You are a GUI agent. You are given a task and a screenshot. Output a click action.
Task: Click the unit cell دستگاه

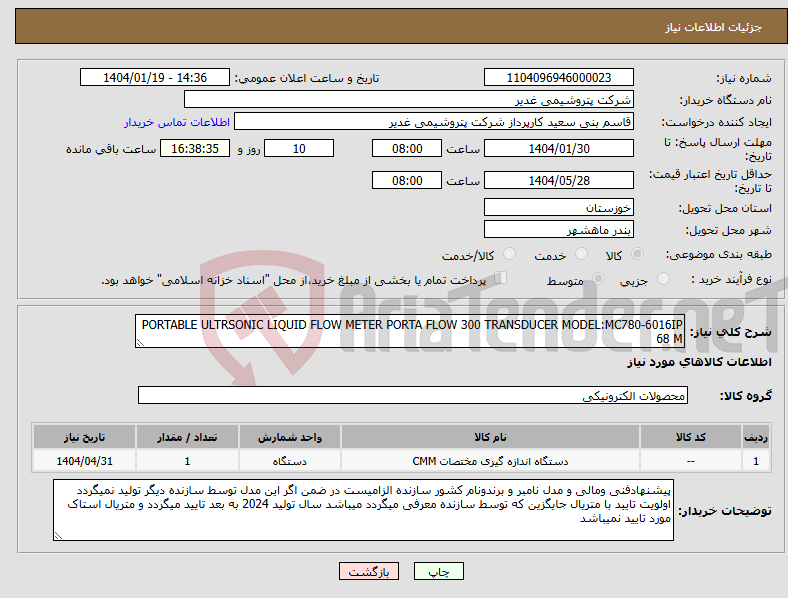pos(289,461)
